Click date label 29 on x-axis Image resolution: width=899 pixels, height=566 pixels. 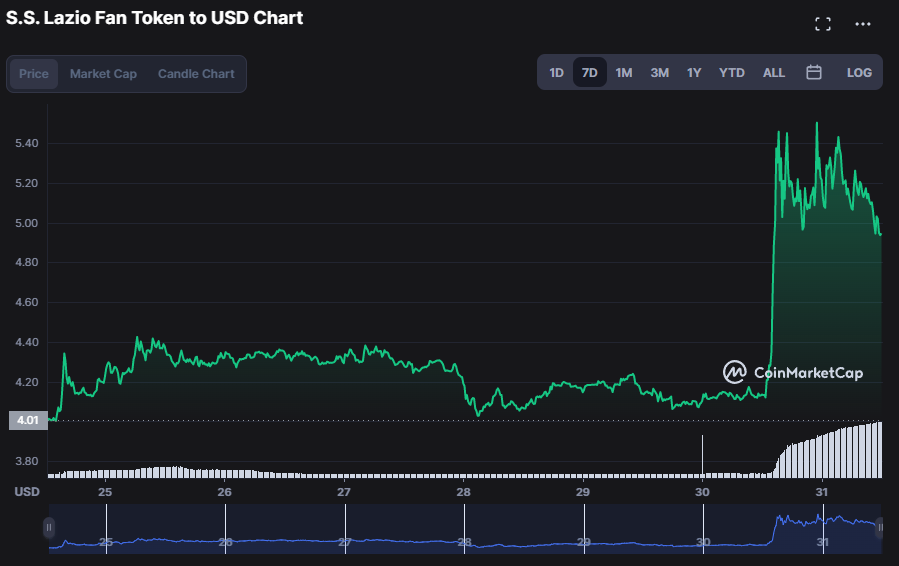coord(583,492)
